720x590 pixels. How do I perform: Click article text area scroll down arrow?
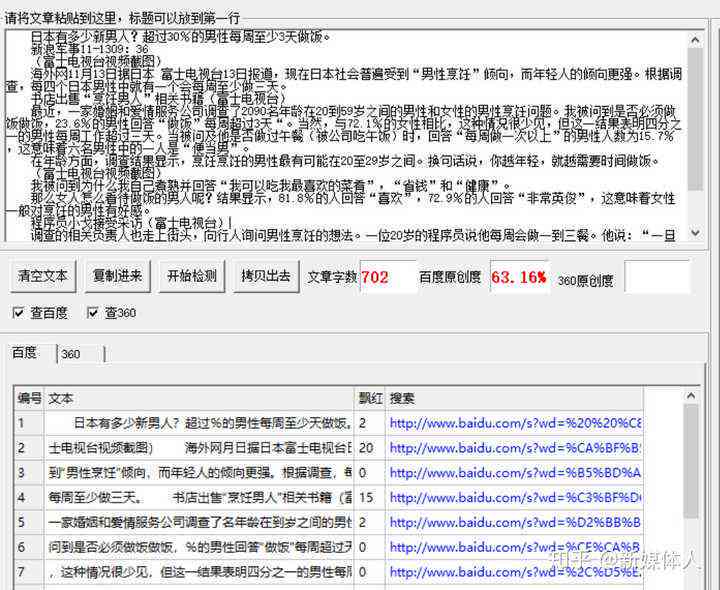695,233
